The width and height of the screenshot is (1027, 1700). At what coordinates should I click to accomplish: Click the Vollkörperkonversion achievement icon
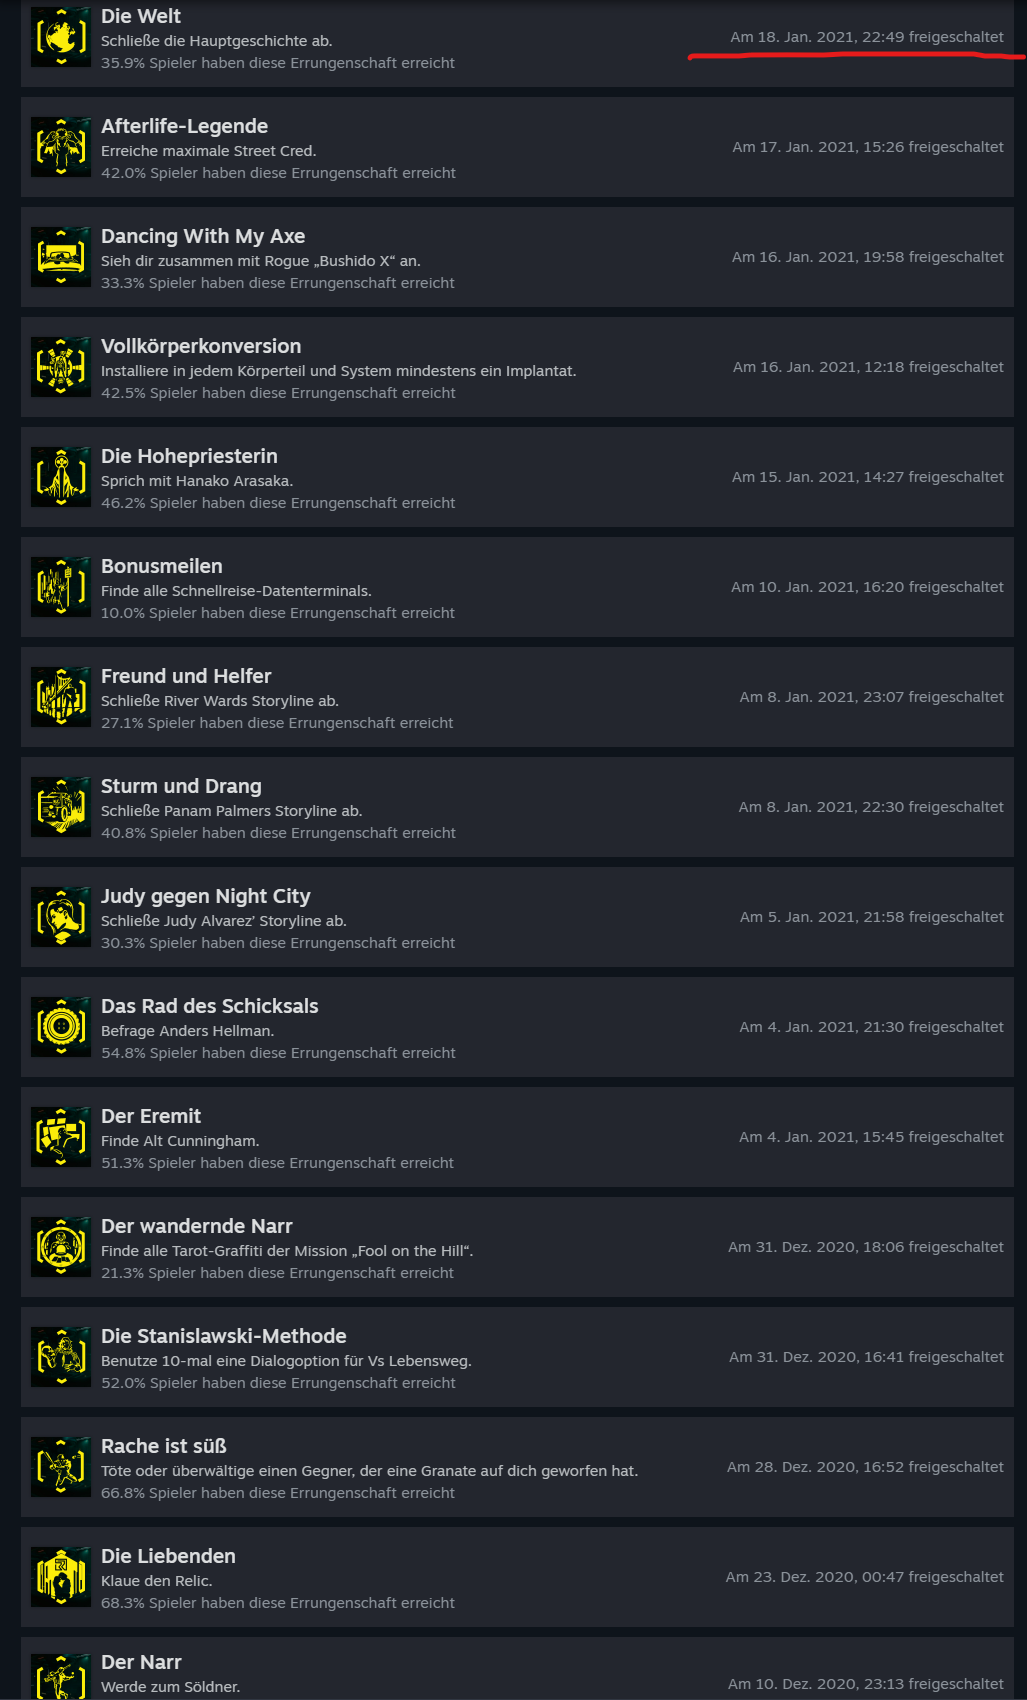click(x=61, y=367)
